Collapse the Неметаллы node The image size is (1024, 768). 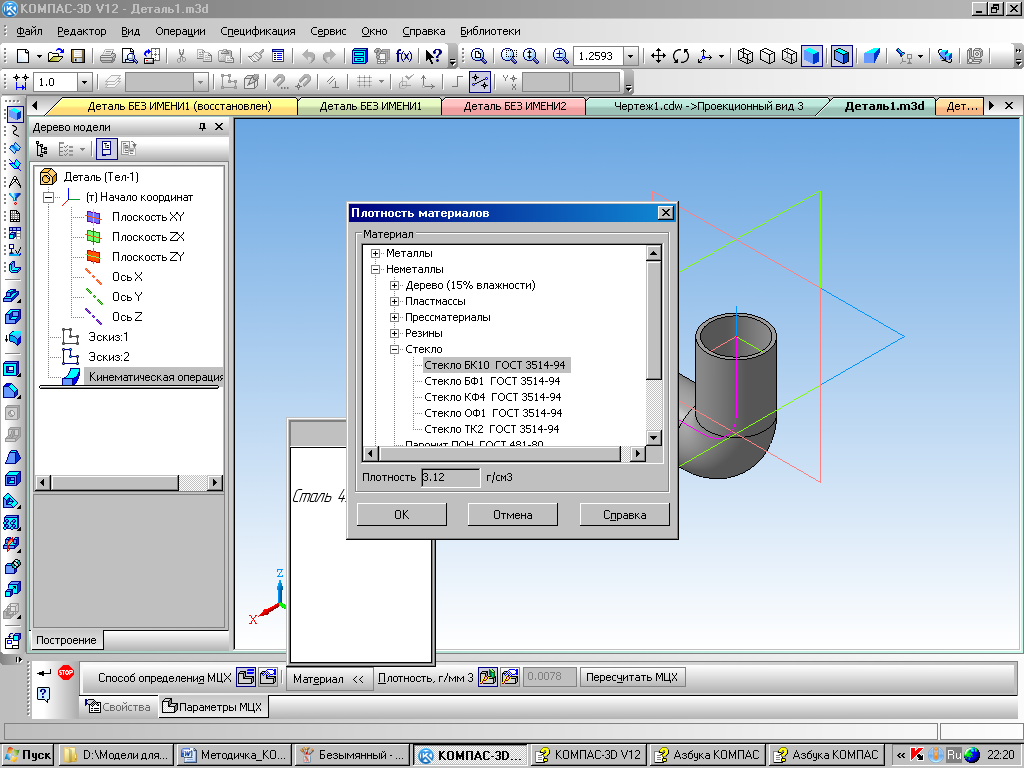click(x=375, y=269)
